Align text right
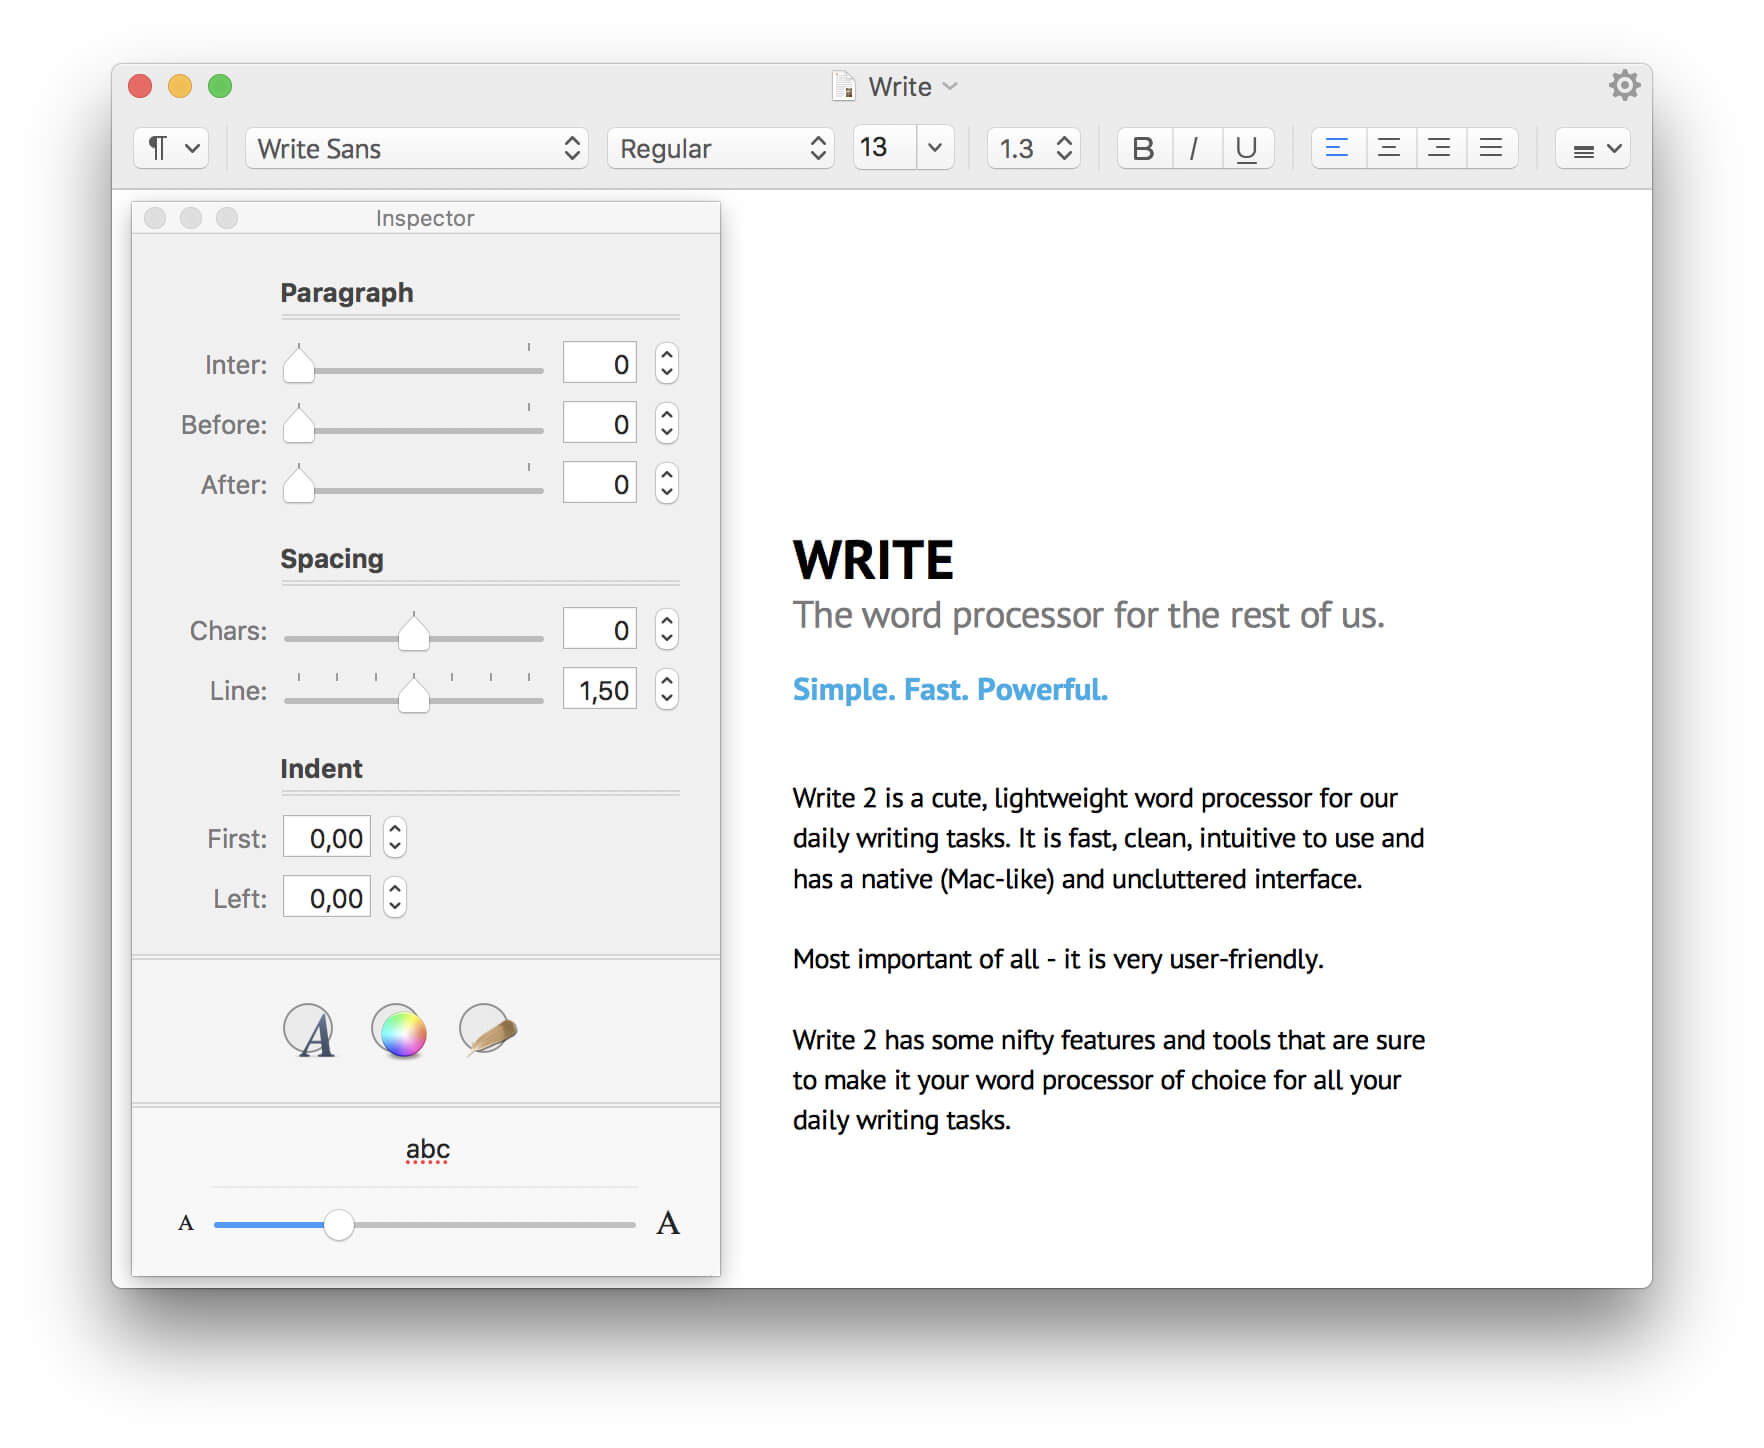This screenshot has width=1764, height=1448. [x=1441, y=148]
